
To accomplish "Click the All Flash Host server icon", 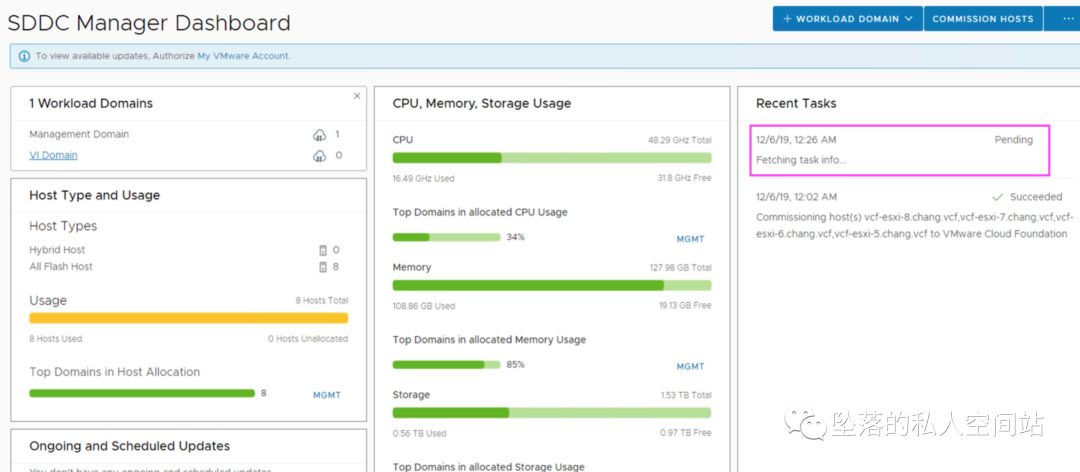I will click(322, 267).
